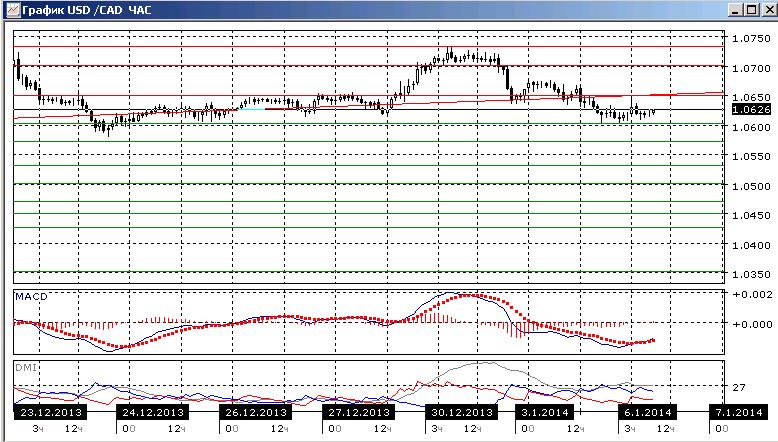
Task: Select the 30.12.2013 date marker
Action: coord(462,412)
